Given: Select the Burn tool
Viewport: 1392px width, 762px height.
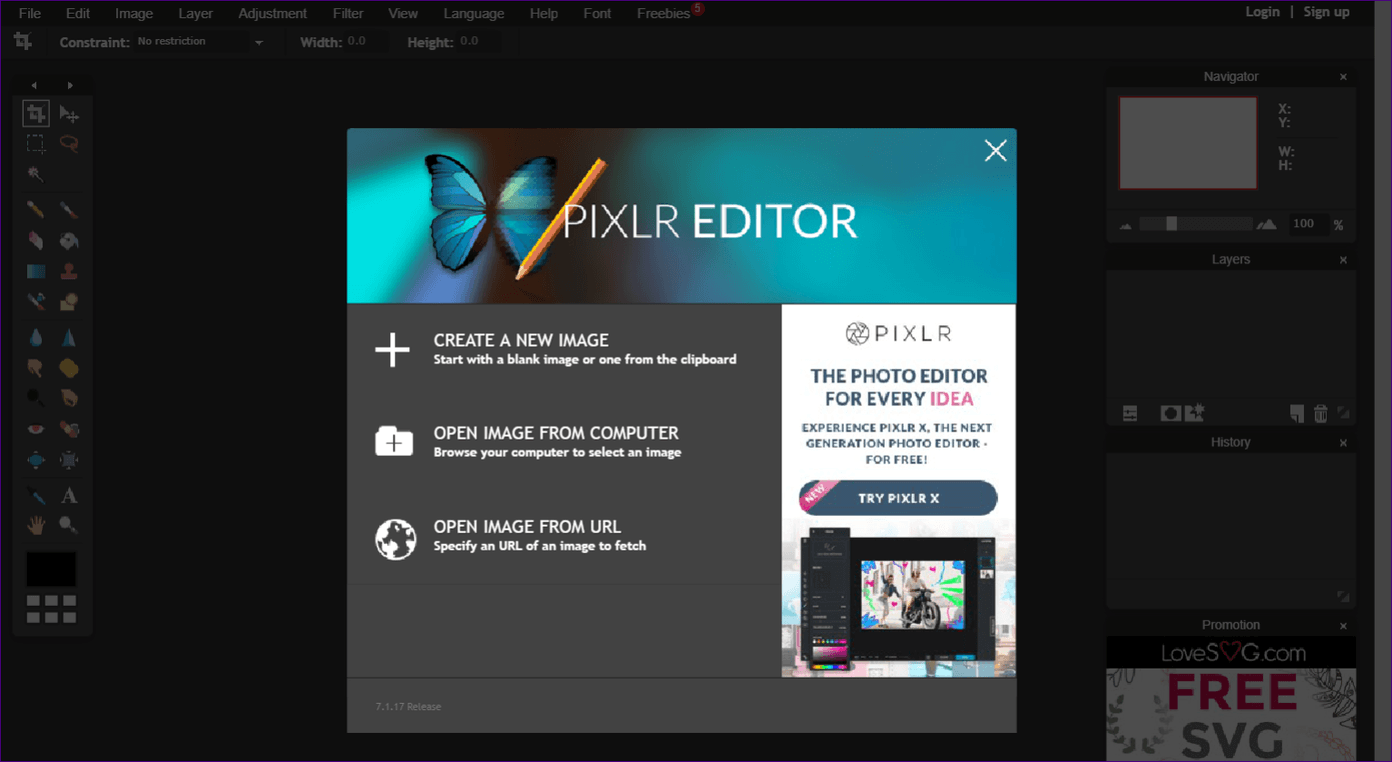Looking at the screenshot, I should [69, 398].
